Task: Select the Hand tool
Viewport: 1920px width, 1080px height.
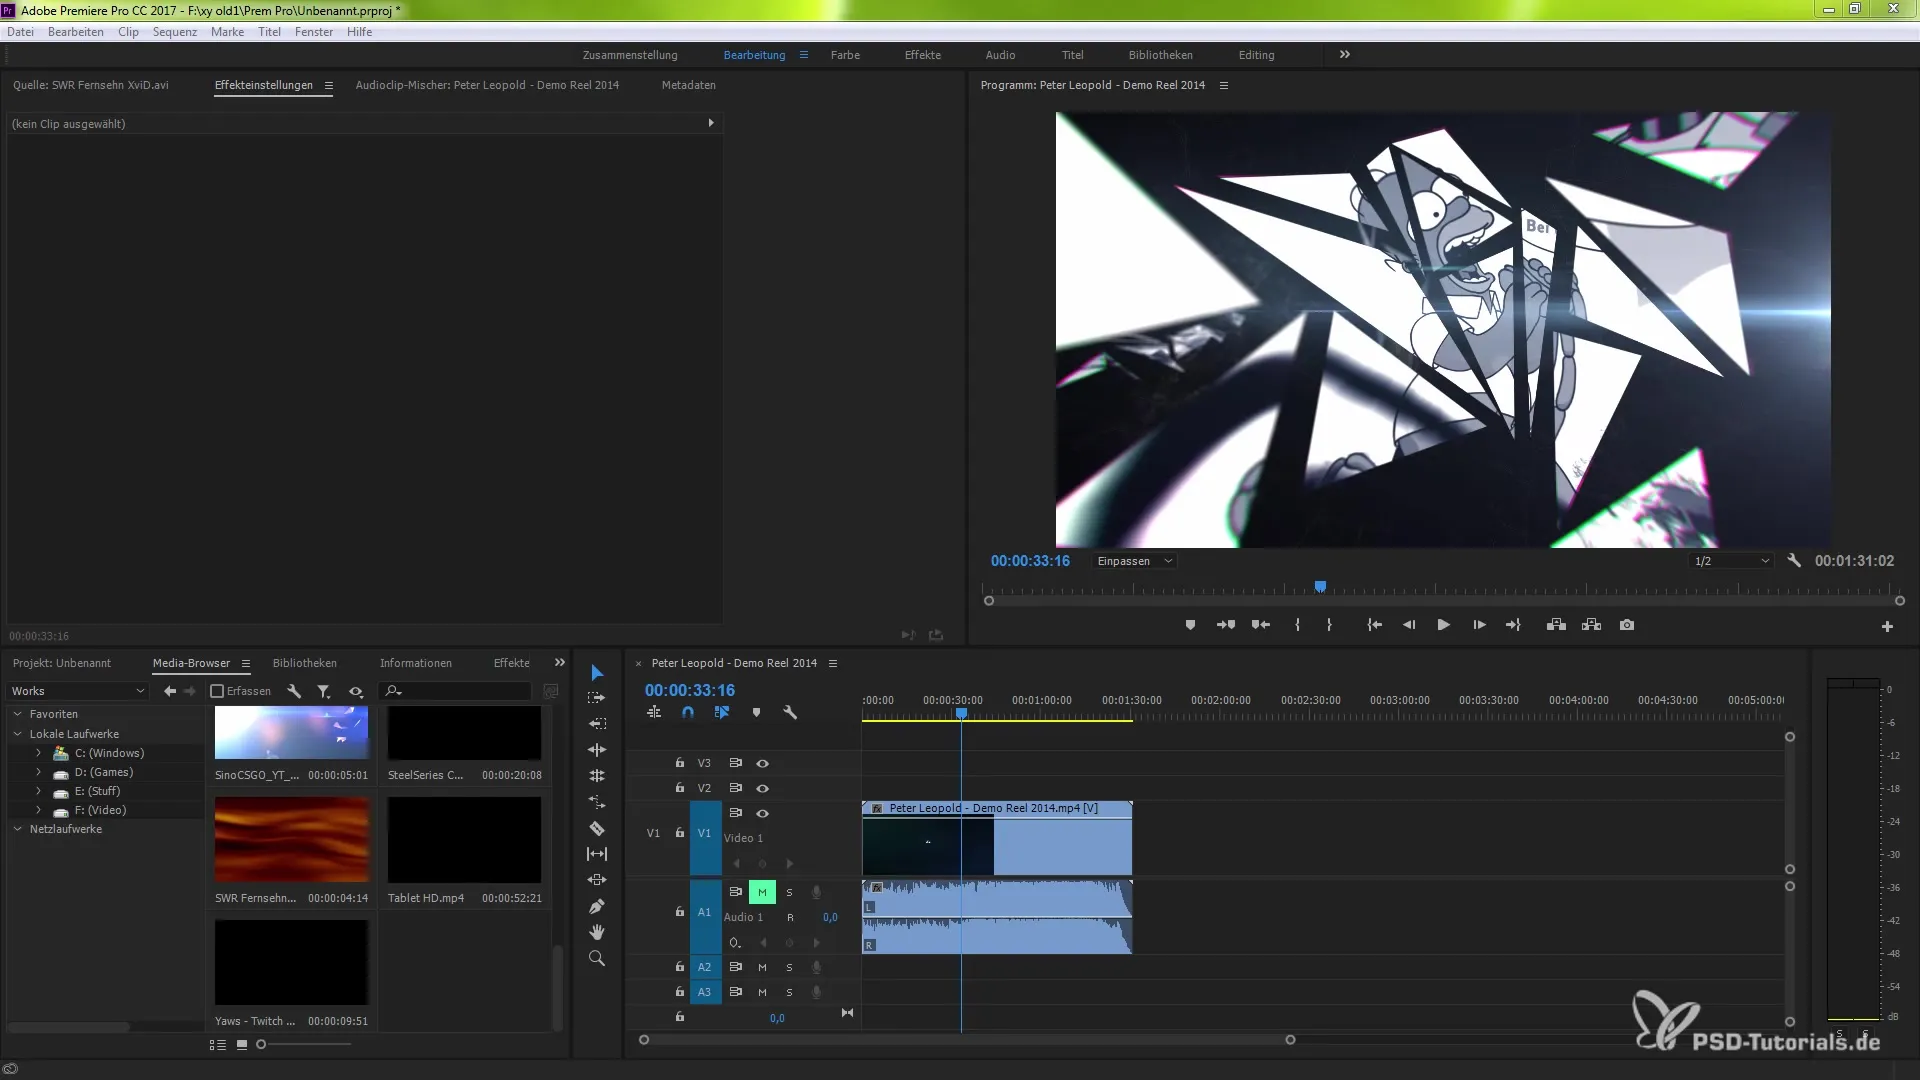Action: pyautogui.click(x=597, y=932)
